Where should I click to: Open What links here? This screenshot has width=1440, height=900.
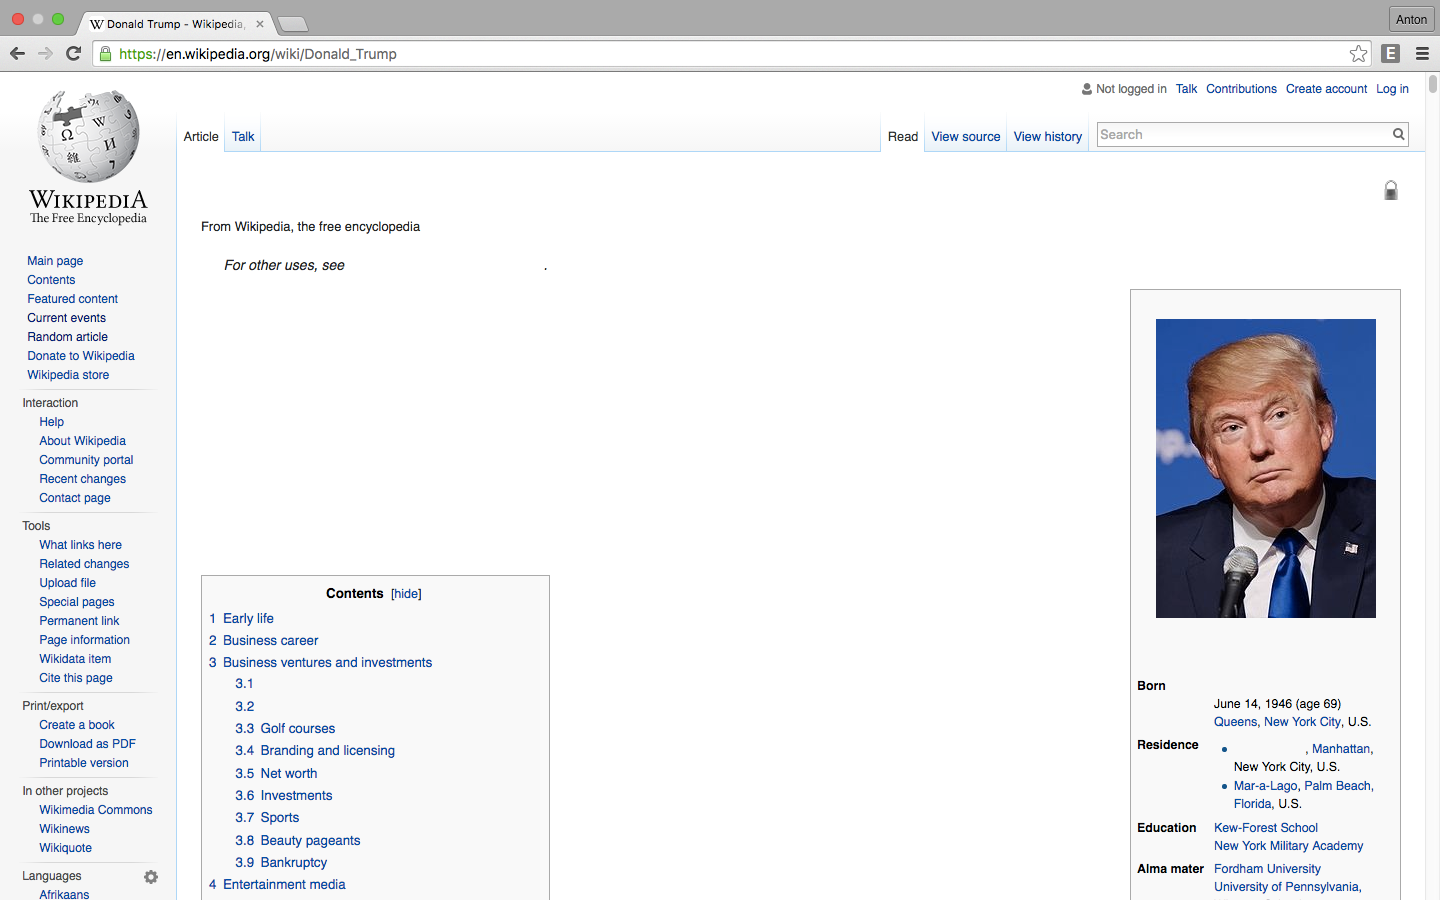tap(80, 545)
